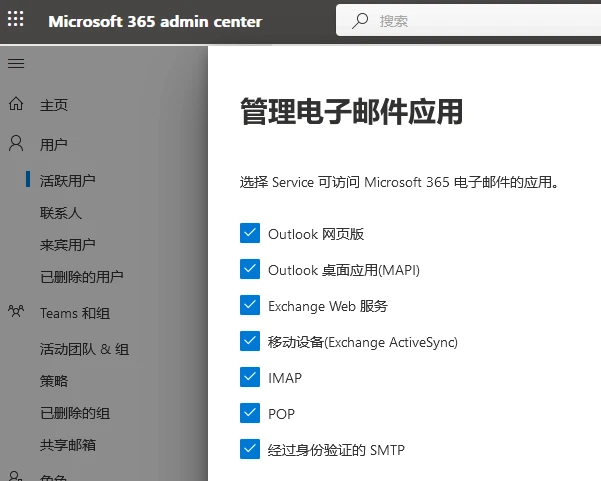Expand the Teams 和组 section
Image resolution: width=601 pixels, height=481 pixels.
point(75,313)
